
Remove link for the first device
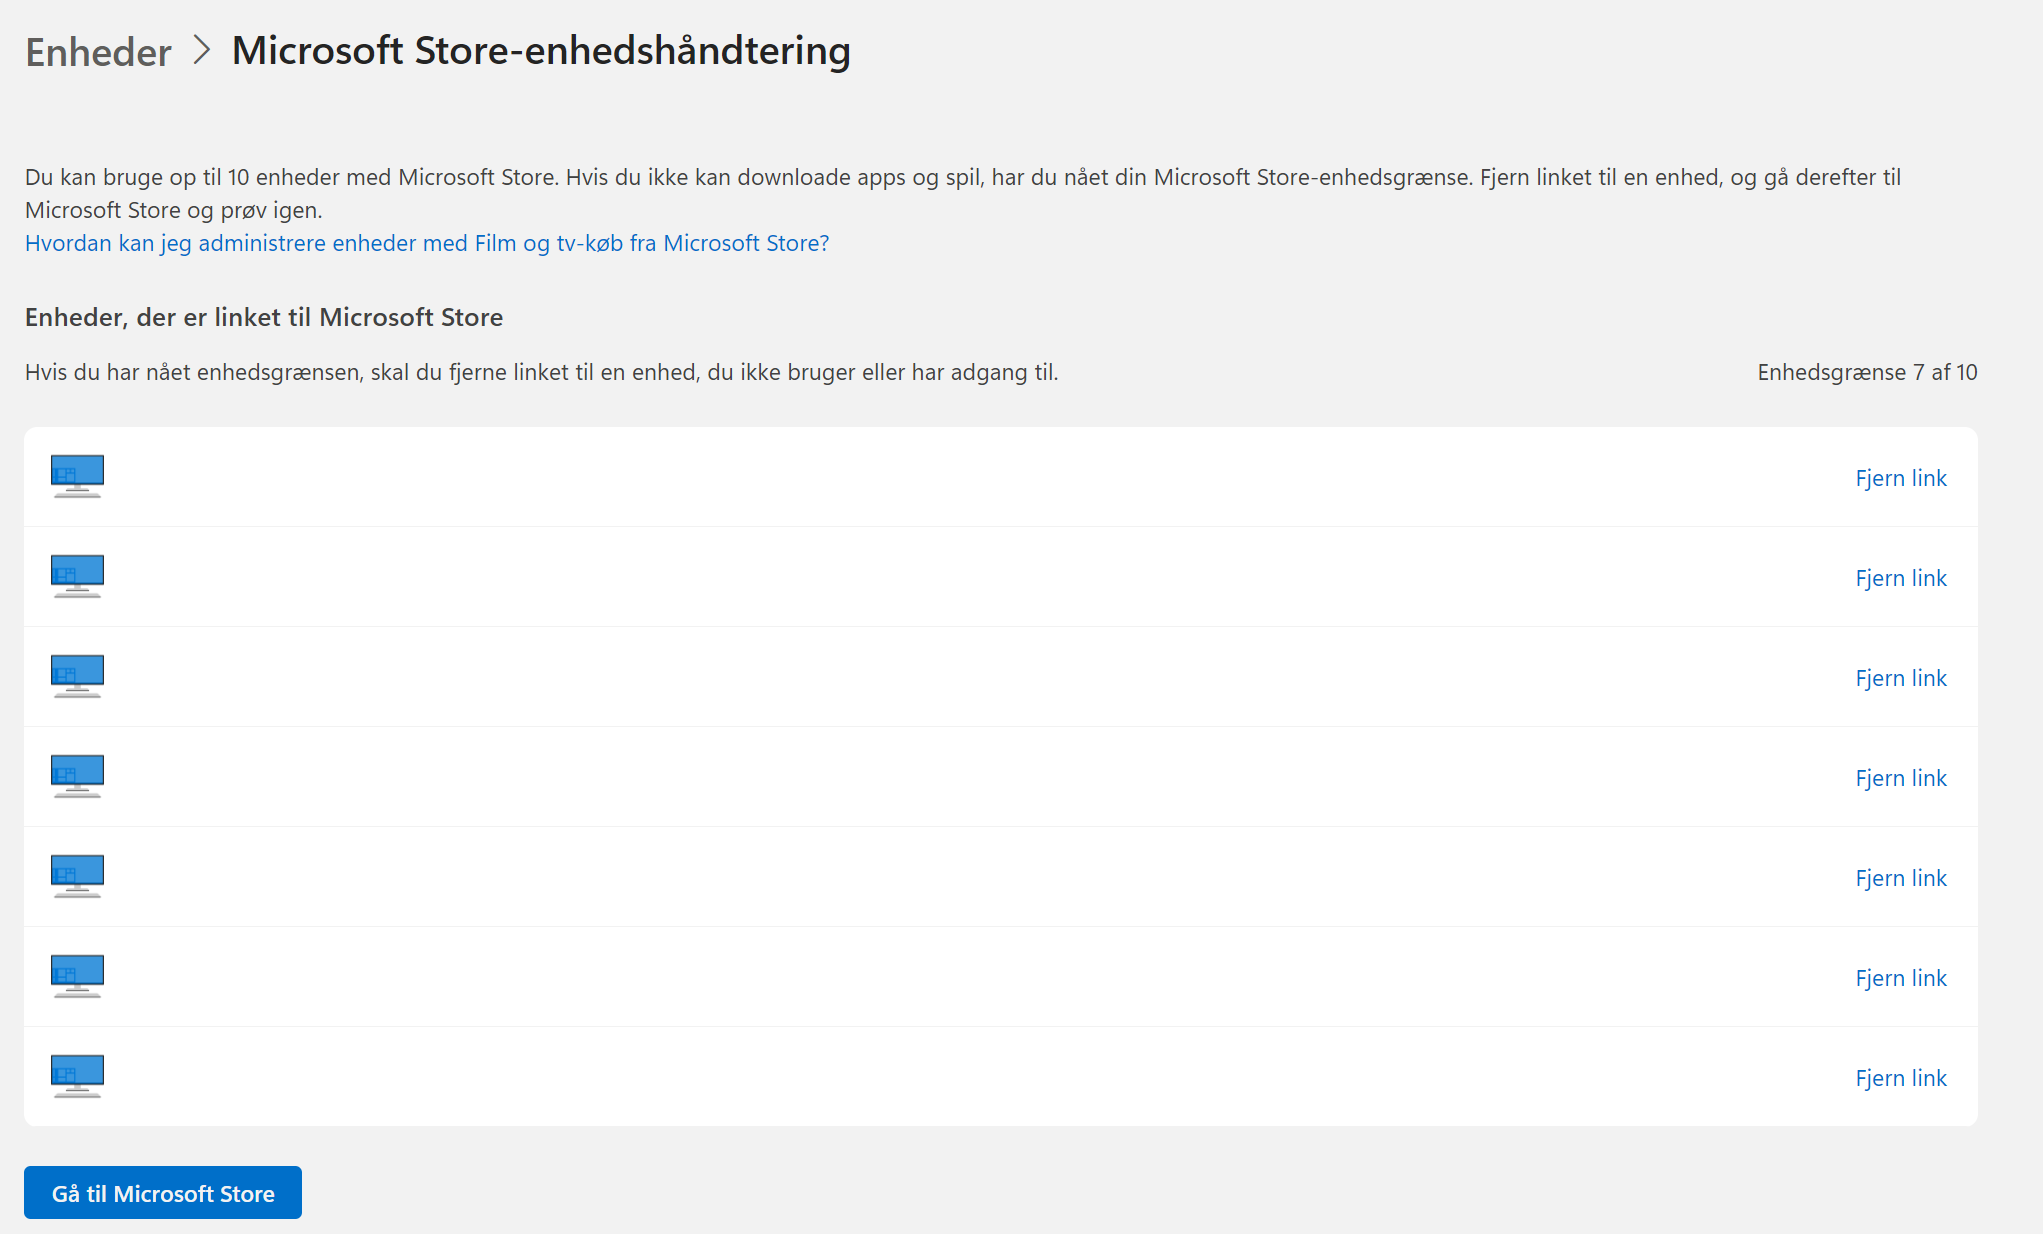(1901, 478)
